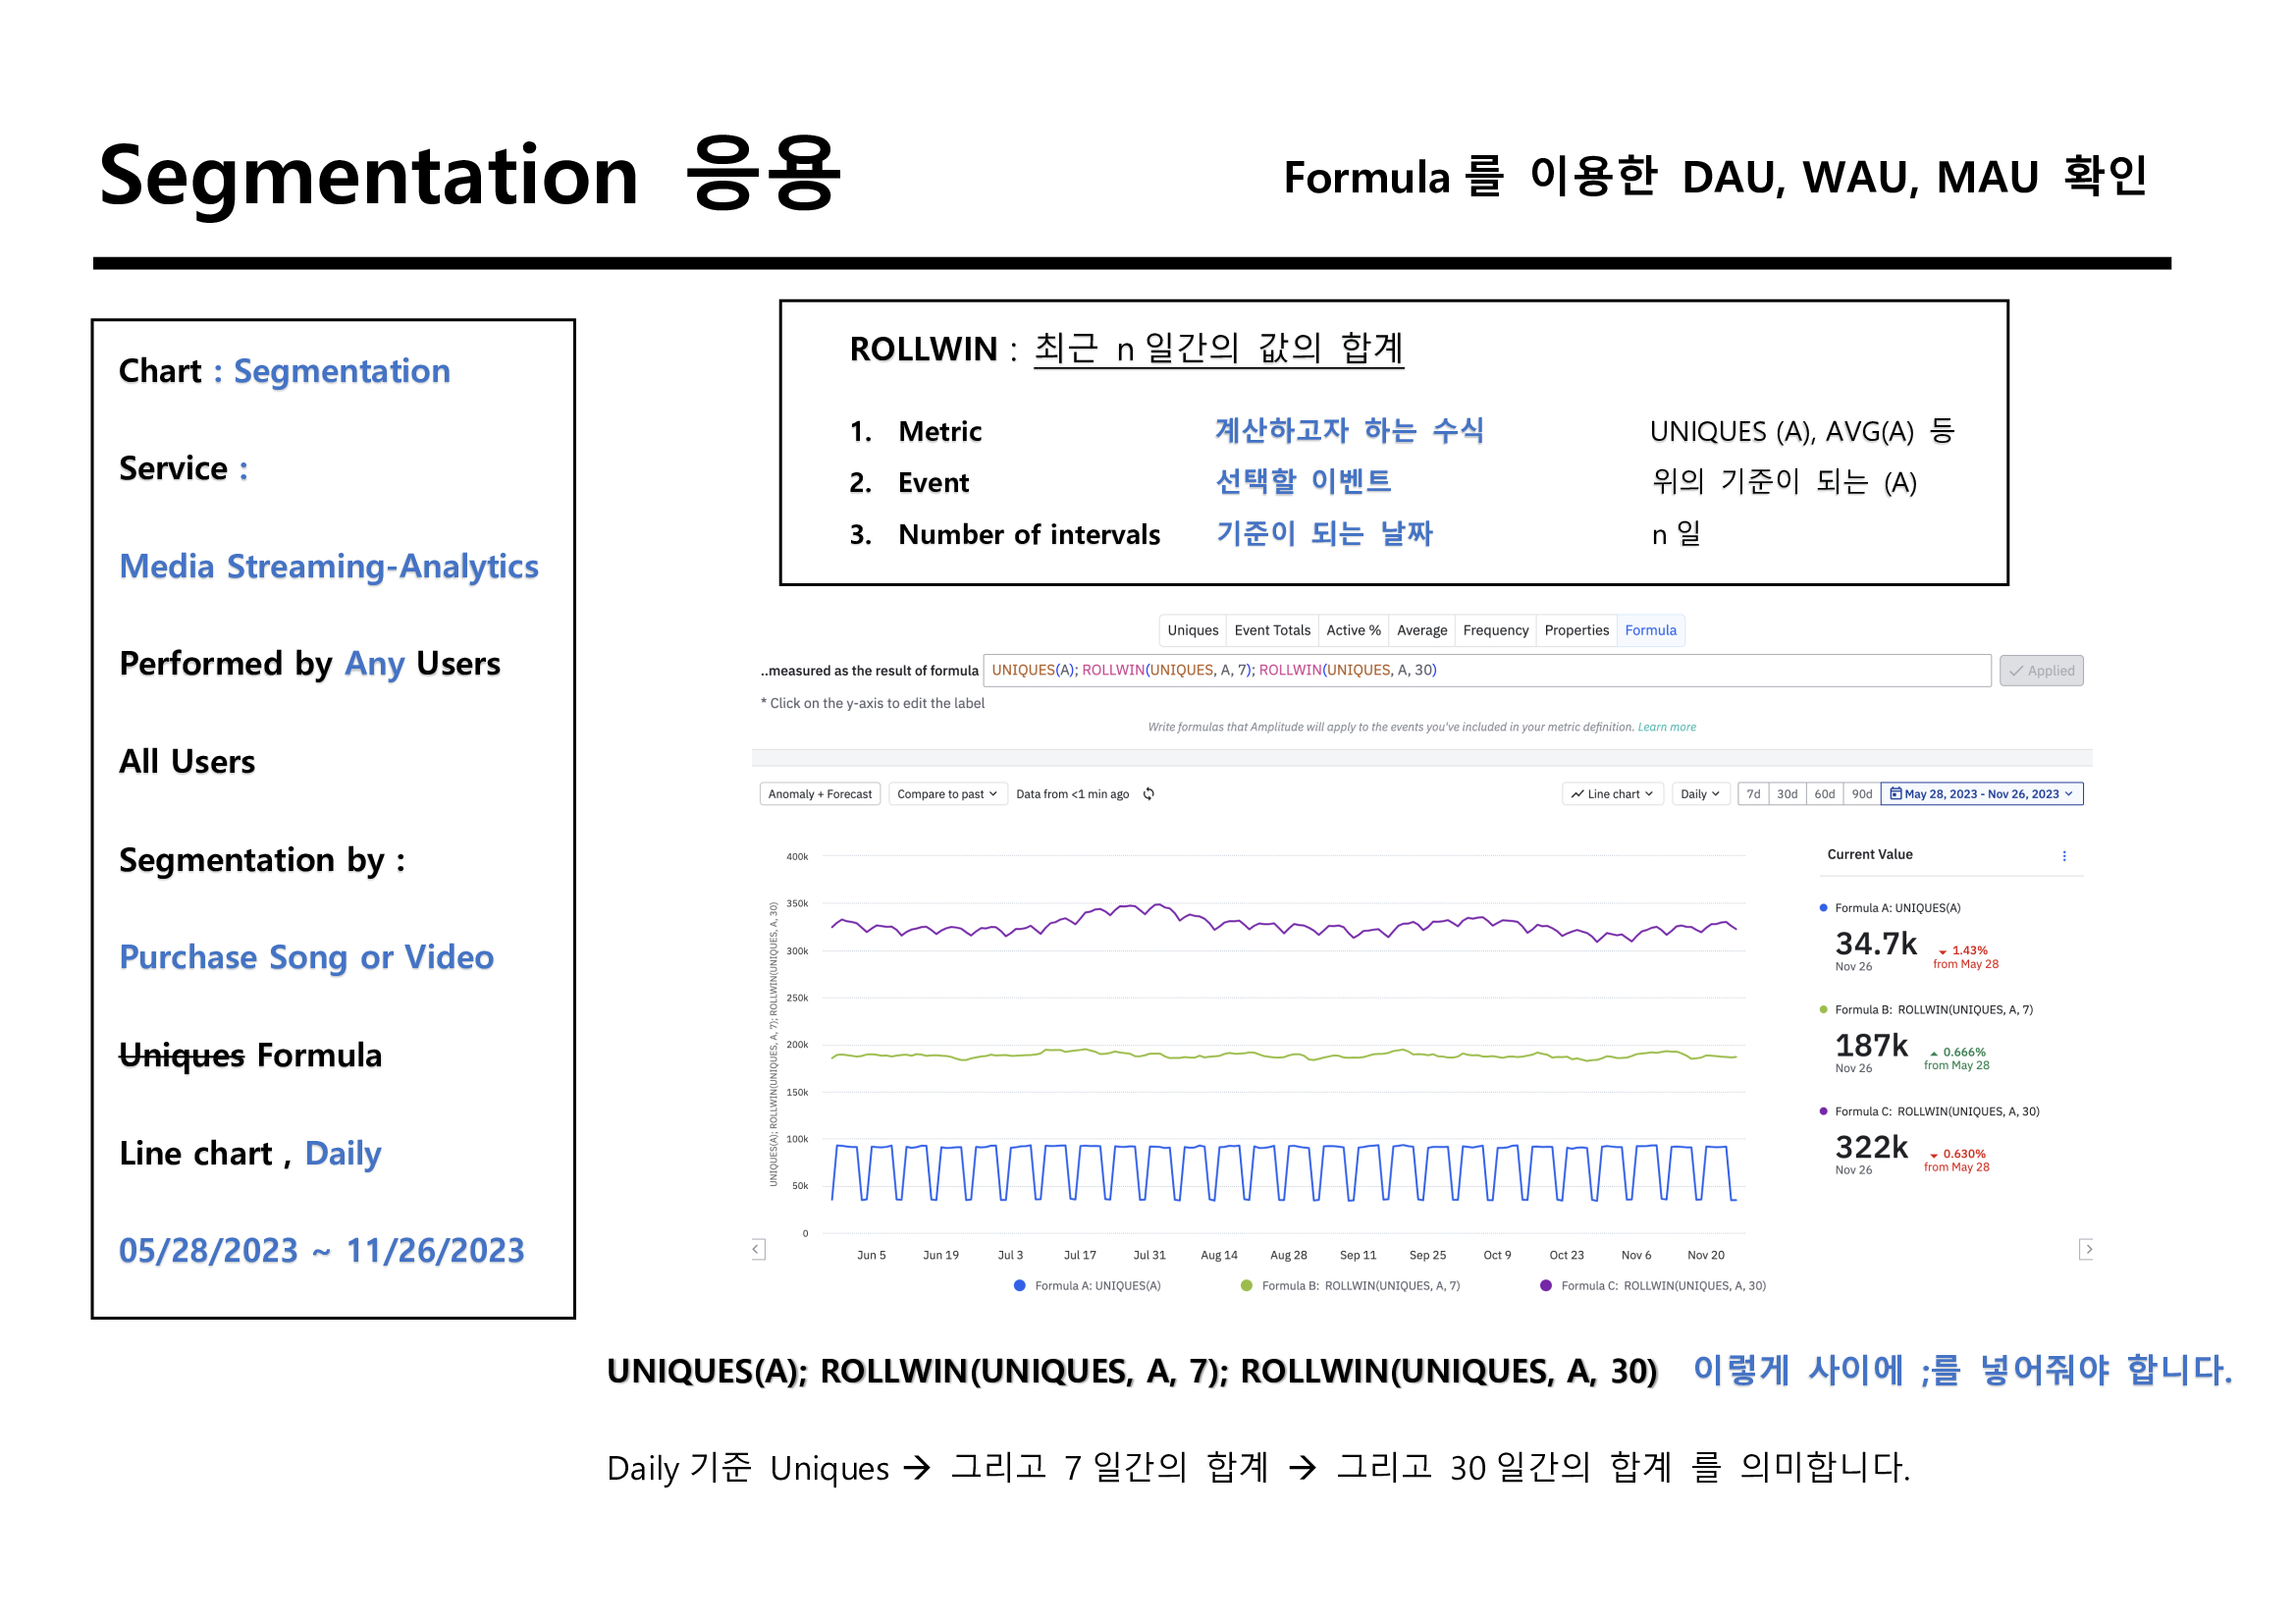This screenshot has width=2296, height=1624.
Task: Click Formula B green dot in Current Value
Action: click(1823, 1010)
